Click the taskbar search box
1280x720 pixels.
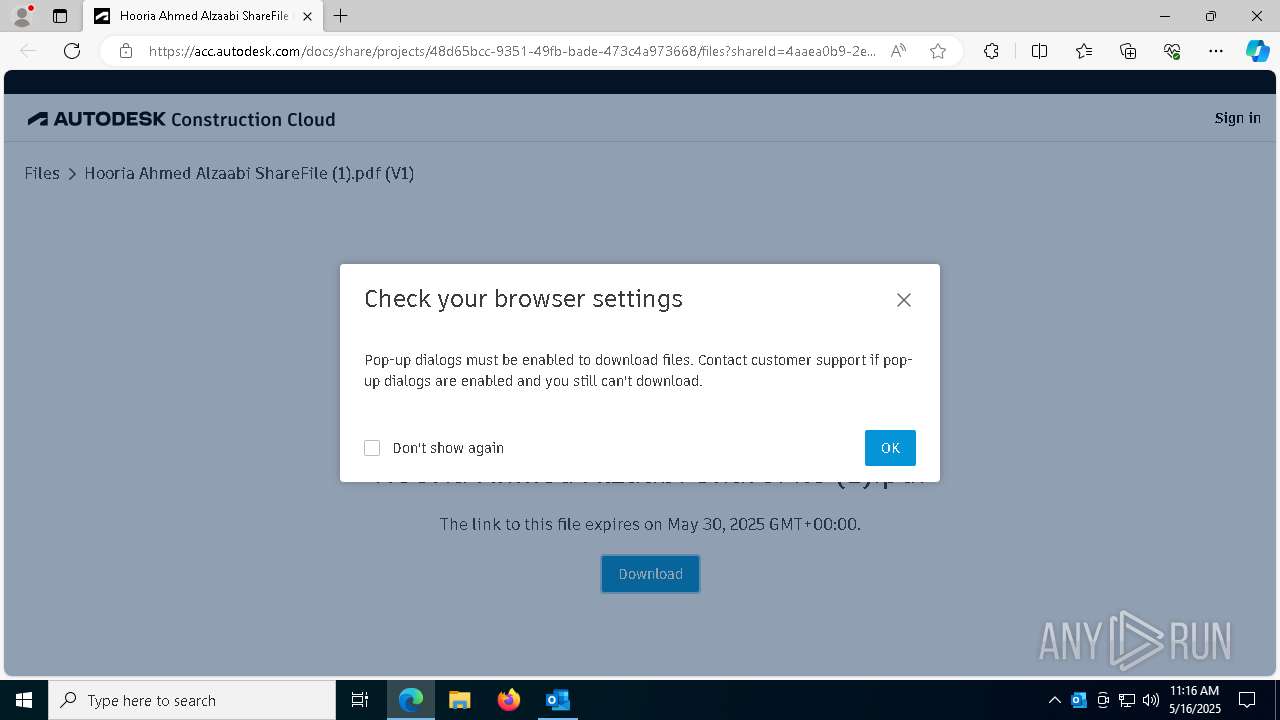[x=192, y=700]
